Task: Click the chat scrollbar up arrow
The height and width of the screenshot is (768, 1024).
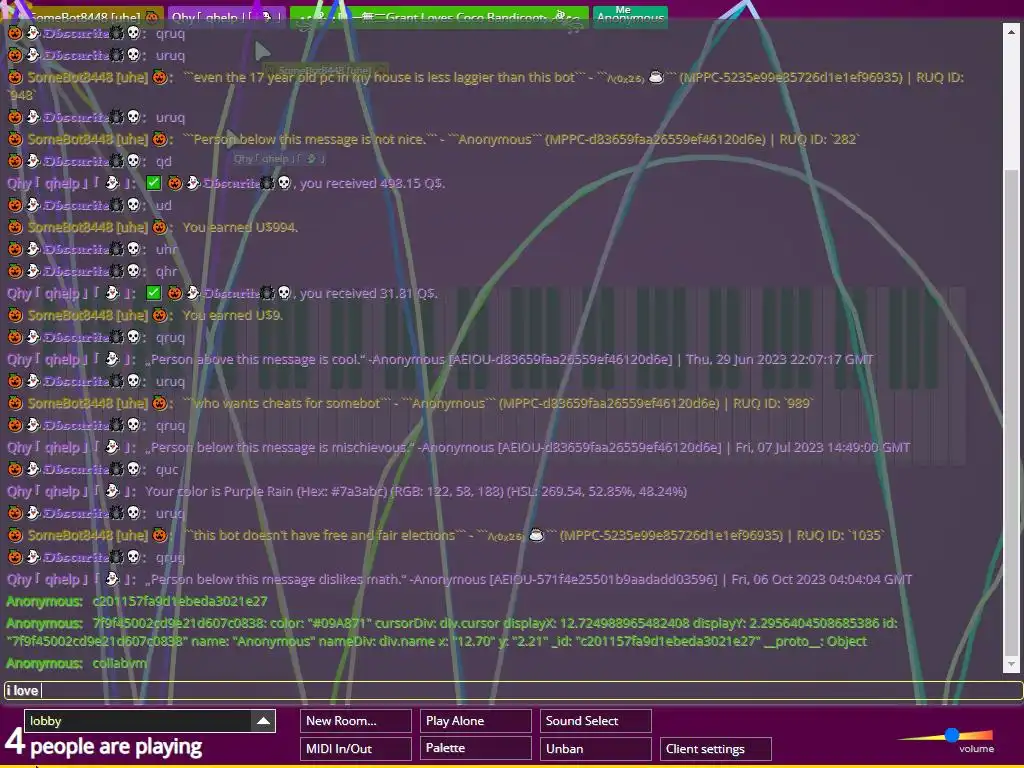Action: coord(1011,31)
